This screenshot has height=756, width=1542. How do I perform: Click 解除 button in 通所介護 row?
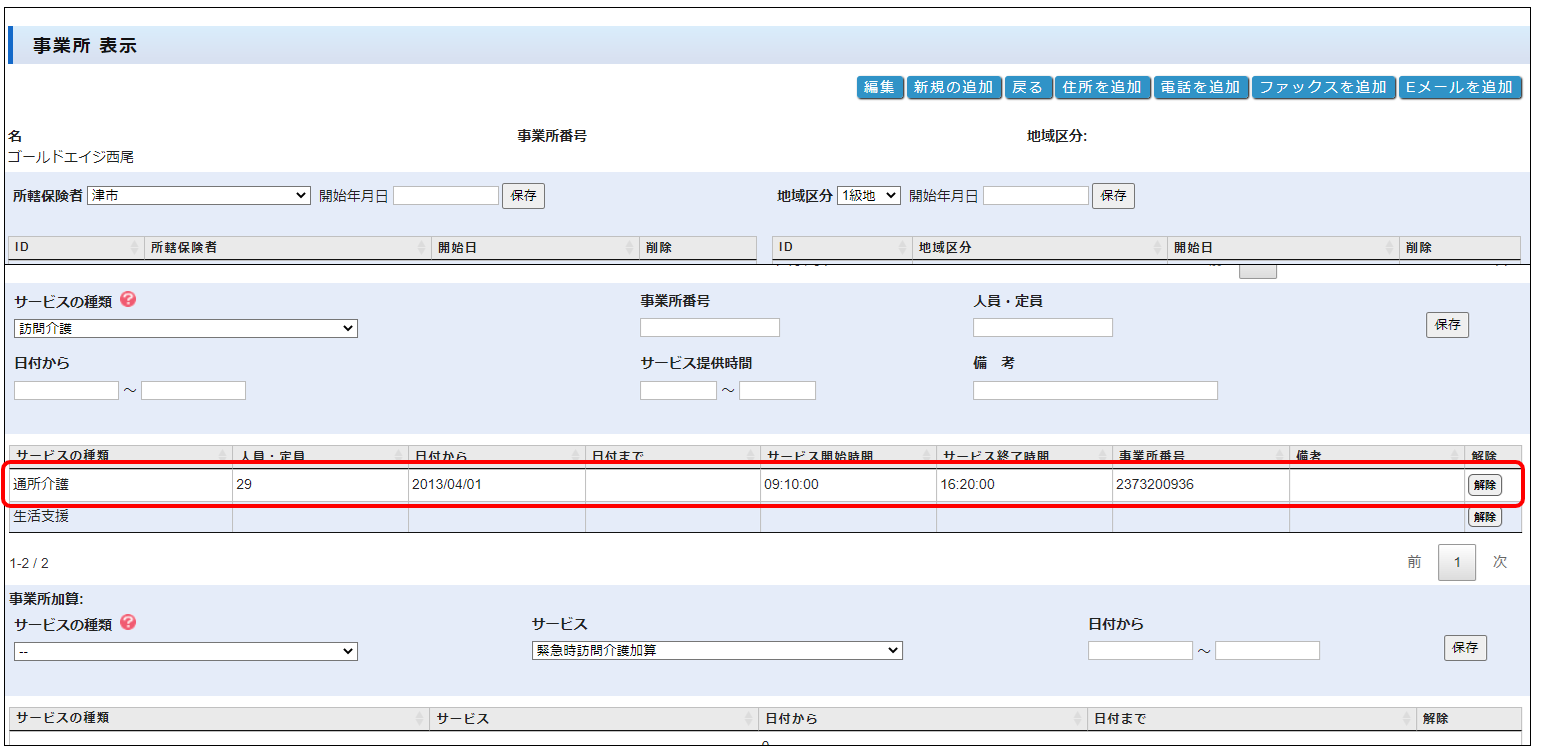tap(1484, 485)
